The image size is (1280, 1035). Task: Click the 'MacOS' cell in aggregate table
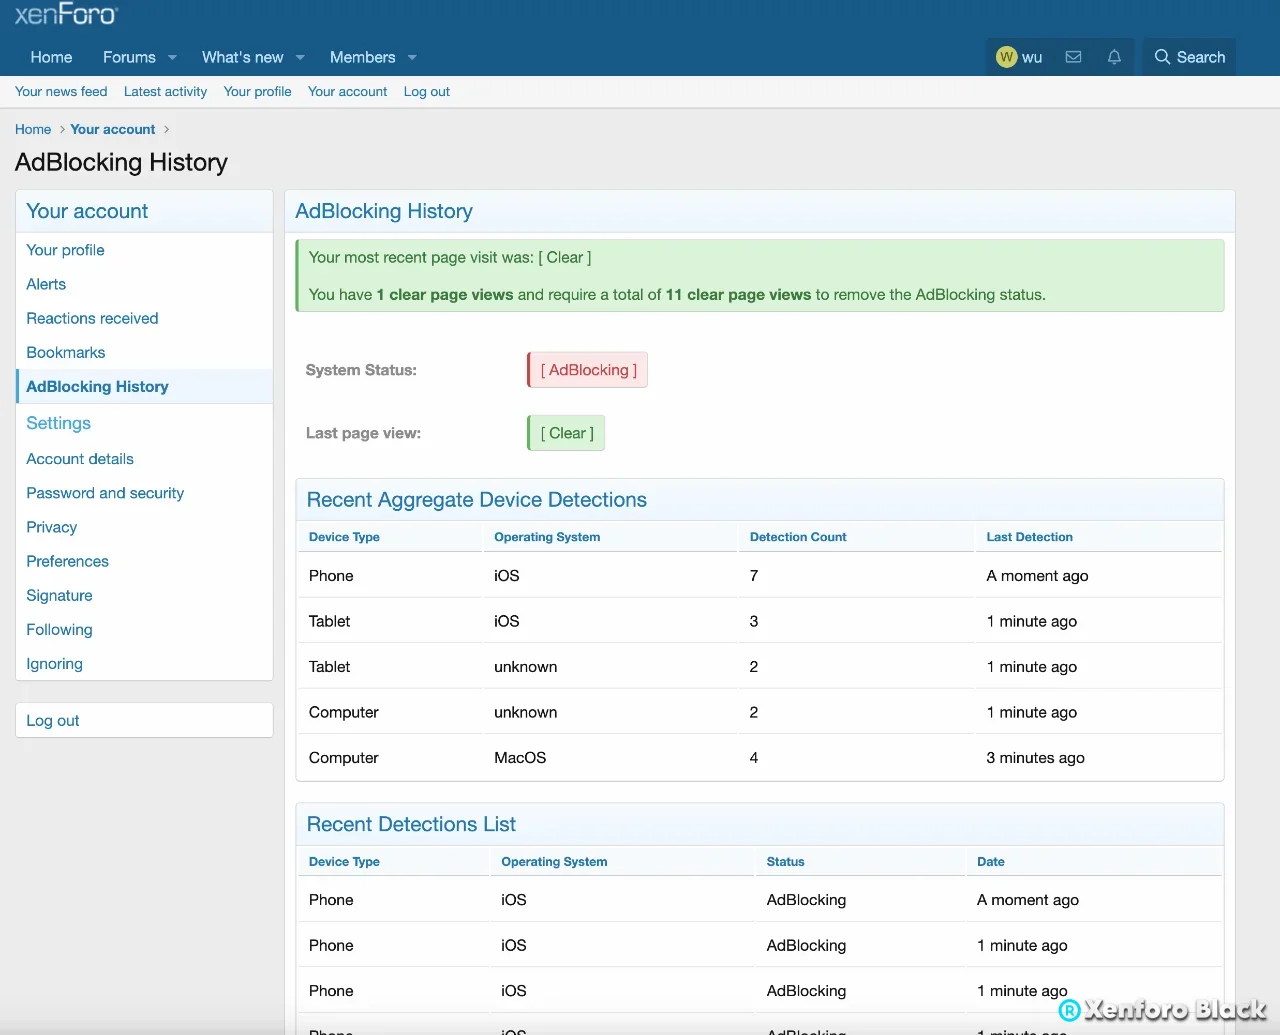[520, 758]
